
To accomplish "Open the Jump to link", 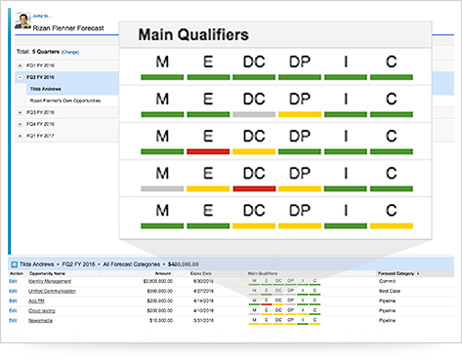I will coord(42,16).
